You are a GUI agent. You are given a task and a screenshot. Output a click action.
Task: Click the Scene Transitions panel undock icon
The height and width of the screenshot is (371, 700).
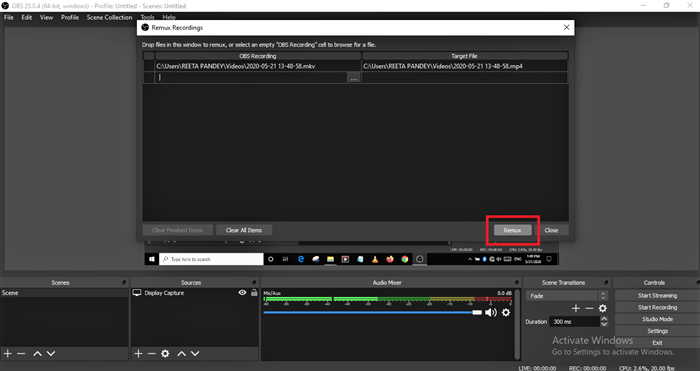click(606, 283)
